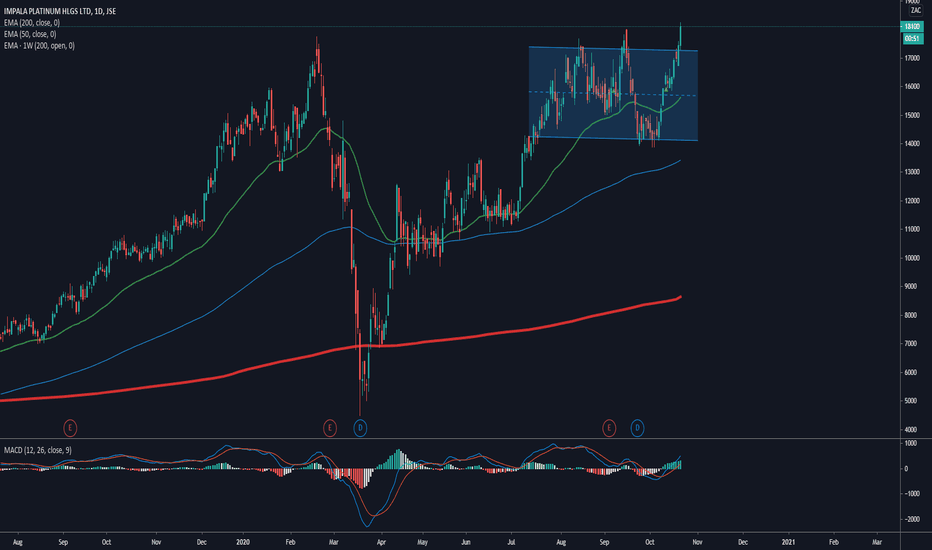Click the 17000 price axis label

[912, 58]
